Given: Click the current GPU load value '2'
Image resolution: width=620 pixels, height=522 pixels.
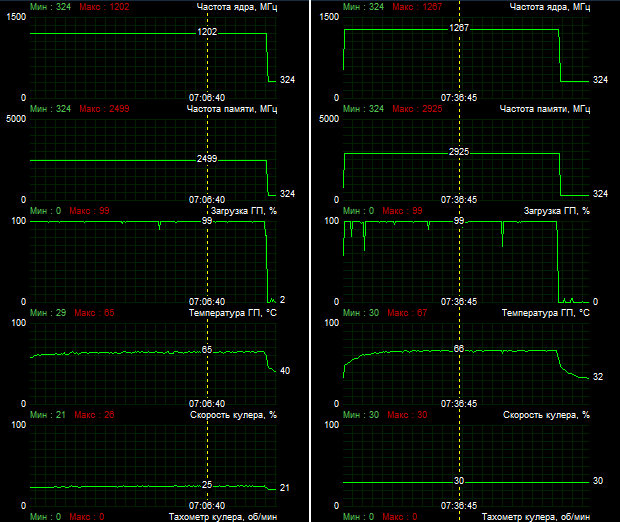Looking at the screenshot, I should click(x=282, y=300).
